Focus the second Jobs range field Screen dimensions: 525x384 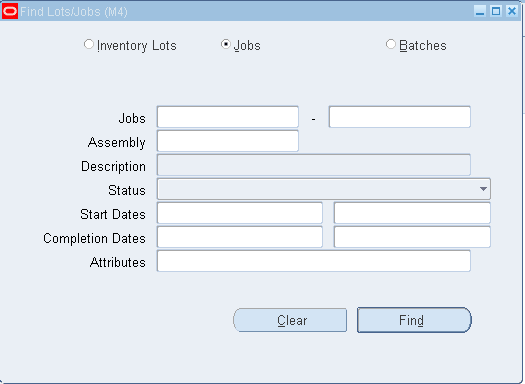click(x=400, y=117)
